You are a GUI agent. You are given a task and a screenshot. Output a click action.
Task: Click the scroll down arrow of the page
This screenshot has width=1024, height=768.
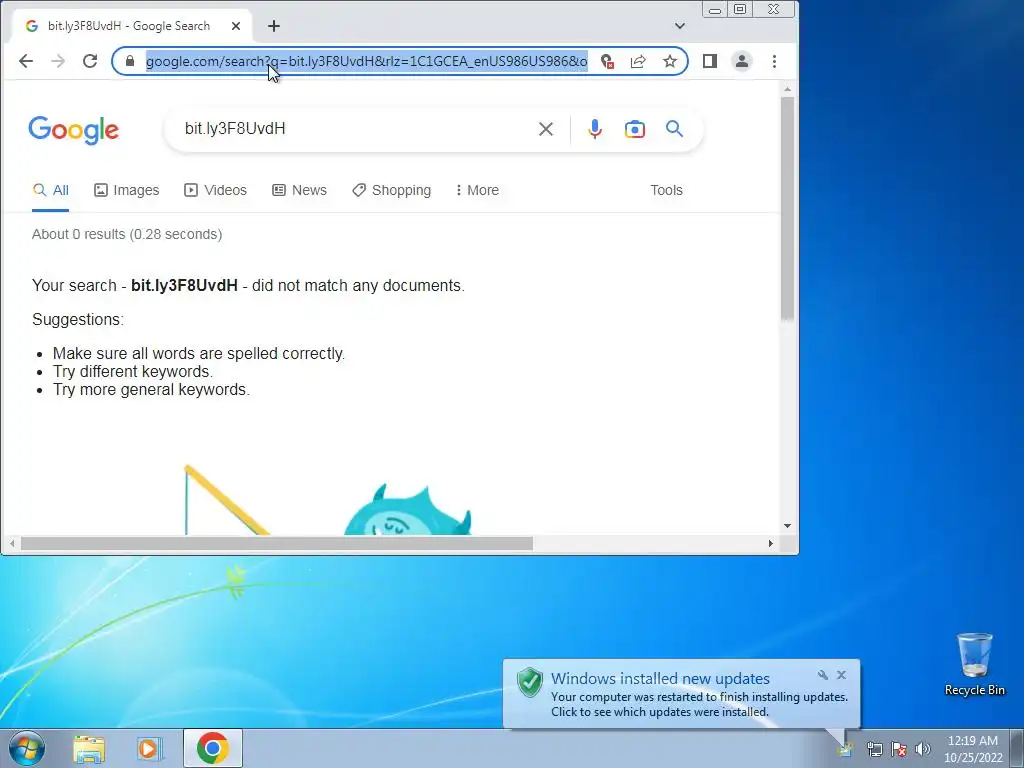788,526
